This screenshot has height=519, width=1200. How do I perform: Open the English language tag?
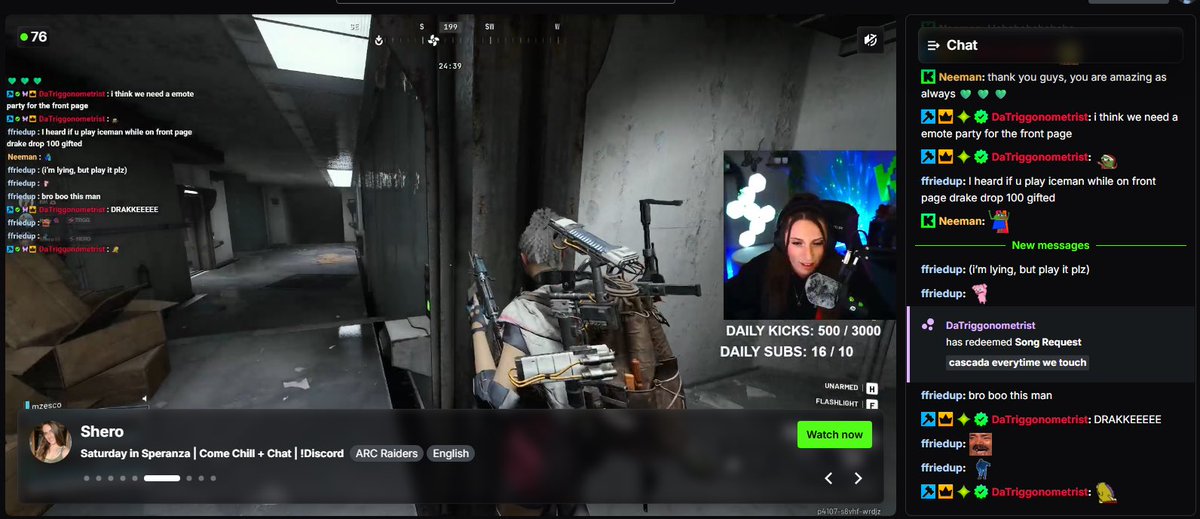tap(451, 453)
